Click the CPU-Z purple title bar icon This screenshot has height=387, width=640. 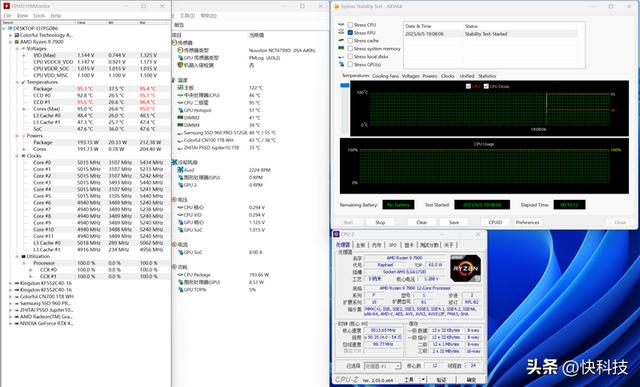click(336, 234)
